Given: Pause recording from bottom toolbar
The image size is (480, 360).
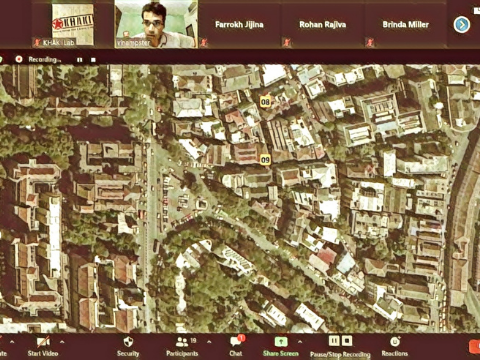Looking at the screenshot, I should click(x=334, y=341).
